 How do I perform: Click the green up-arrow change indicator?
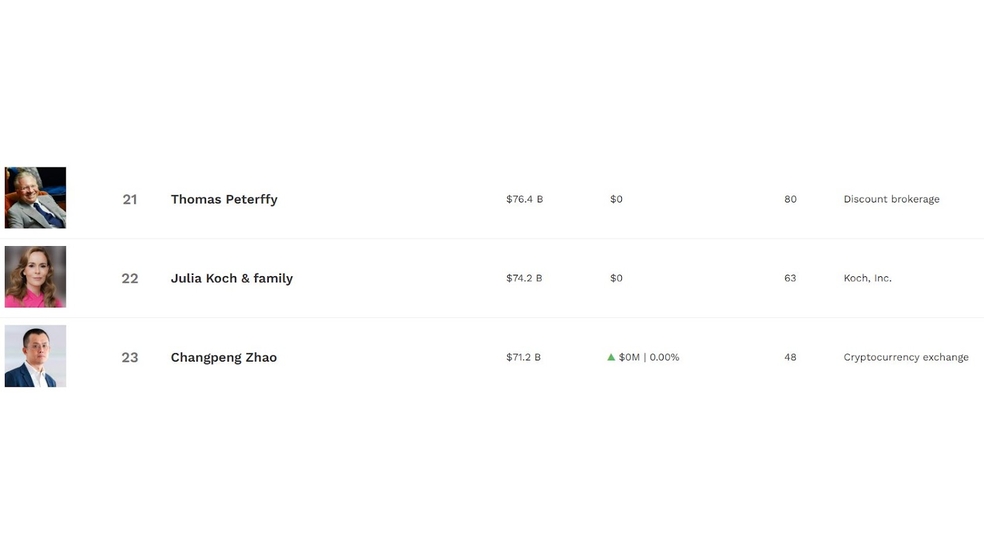click(611, 357)
